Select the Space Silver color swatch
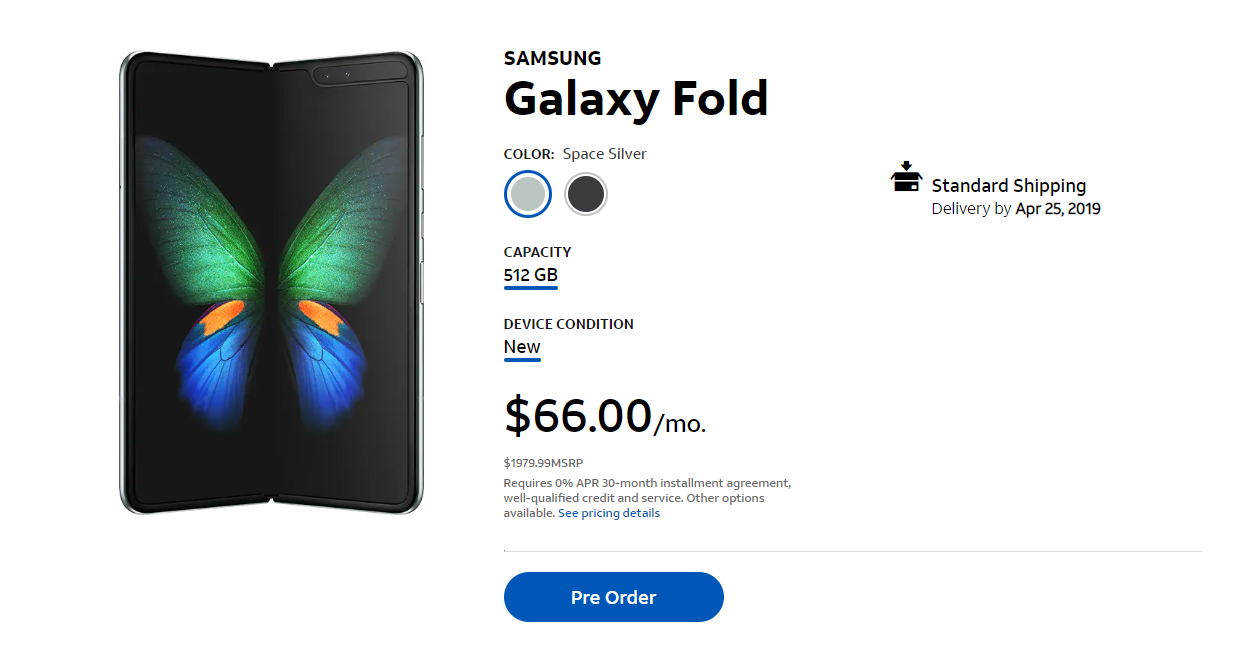The width and height of the screenshot is (1240, 662). tap(528, 194)
